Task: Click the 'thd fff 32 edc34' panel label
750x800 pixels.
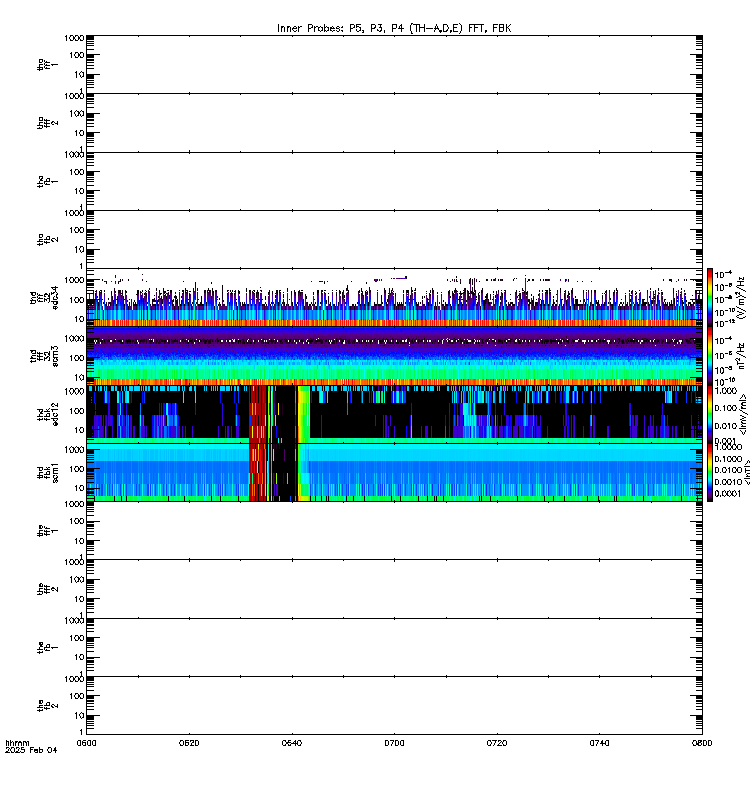Action: tap(44, 298)
